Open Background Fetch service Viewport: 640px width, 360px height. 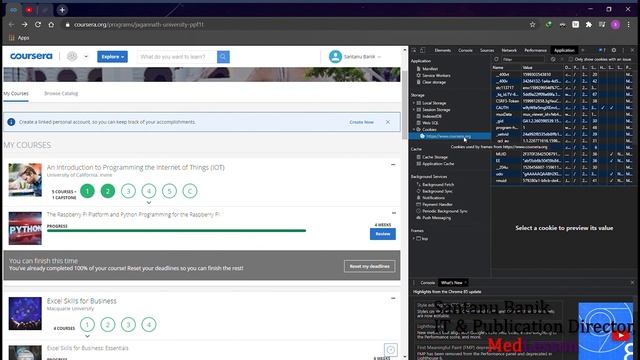pyautogui.click(x=438, y=184)
